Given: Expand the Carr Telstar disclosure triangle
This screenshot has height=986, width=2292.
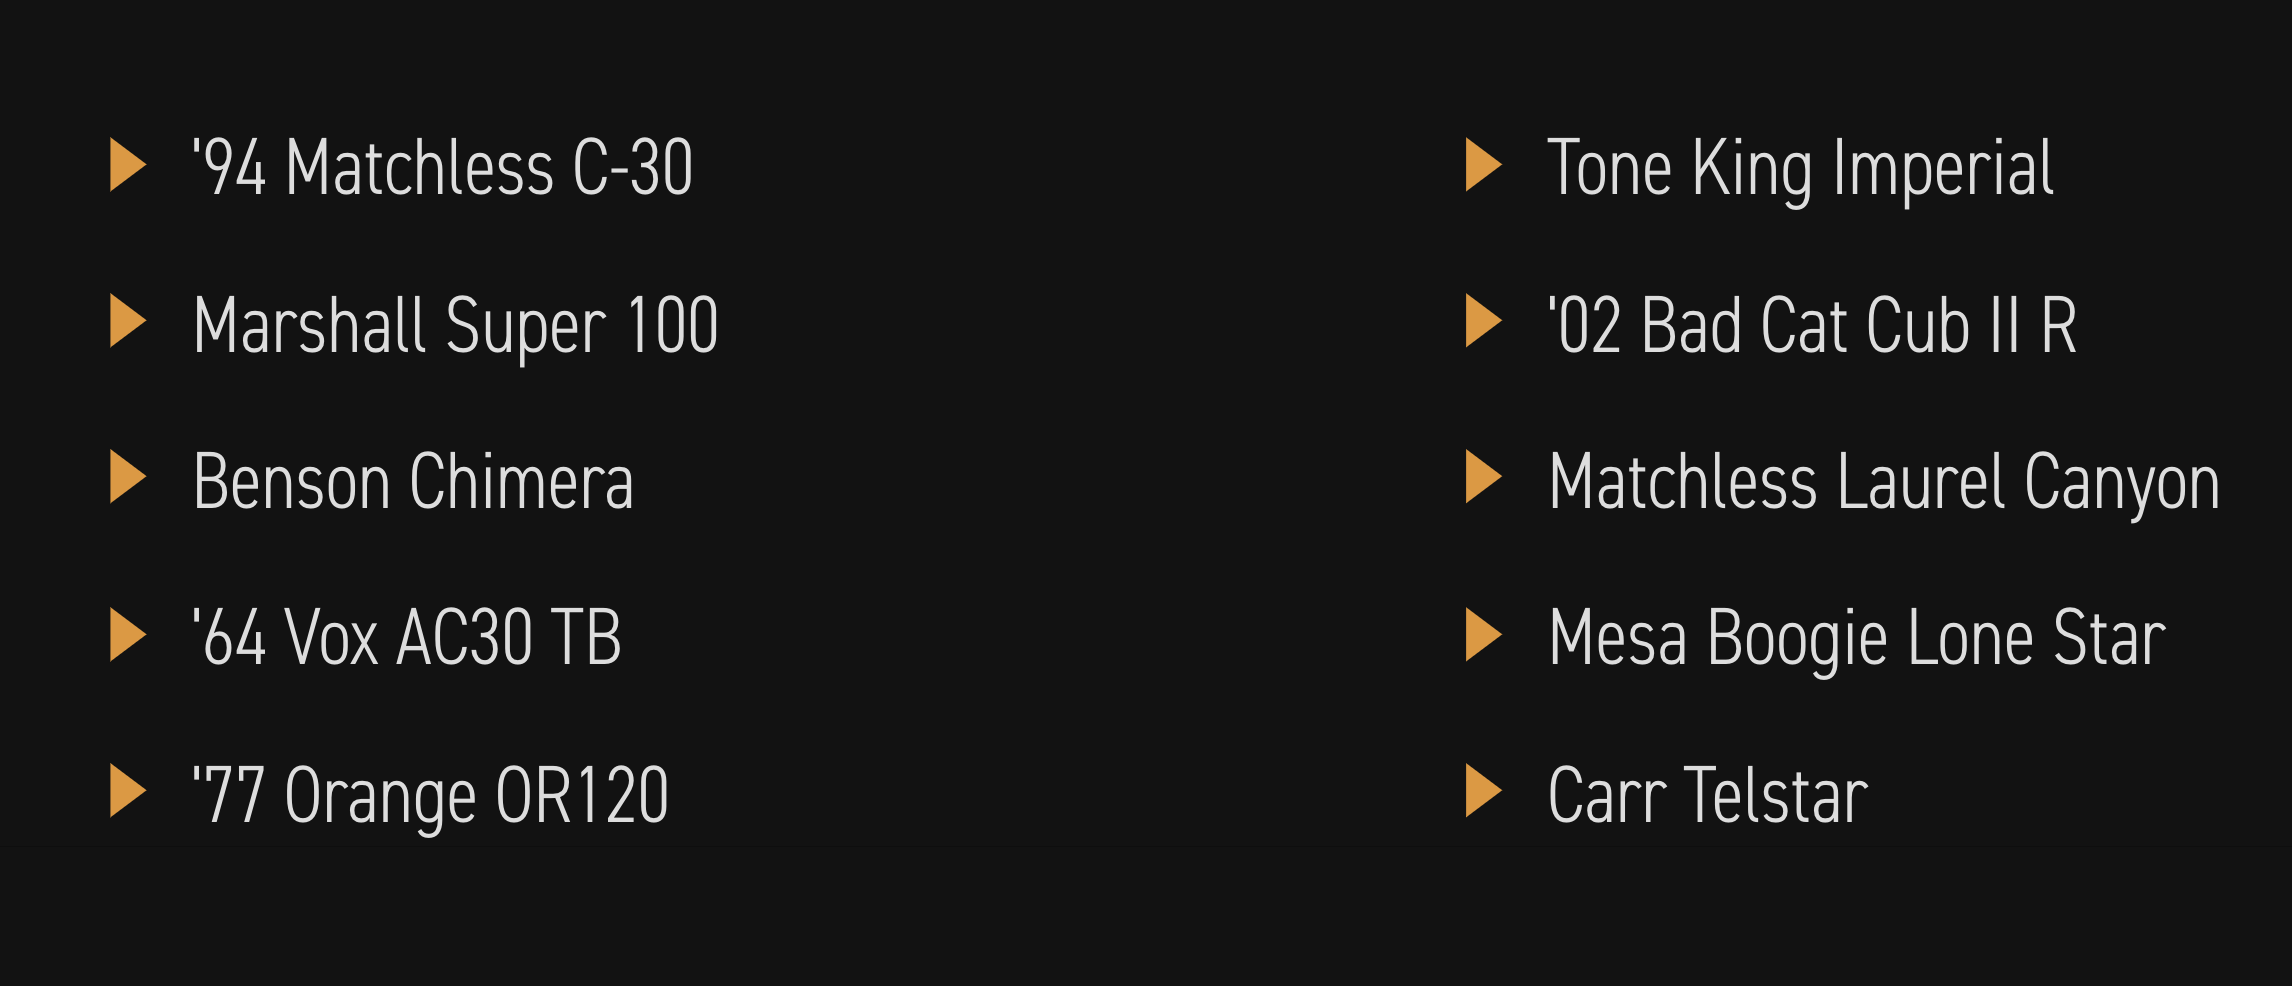Looking at the screenshot, I should [1484, 792].
